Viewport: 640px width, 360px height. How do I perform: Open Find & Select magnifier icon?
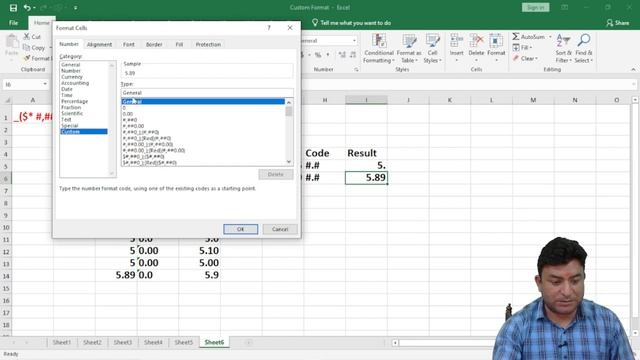point(584,40)
